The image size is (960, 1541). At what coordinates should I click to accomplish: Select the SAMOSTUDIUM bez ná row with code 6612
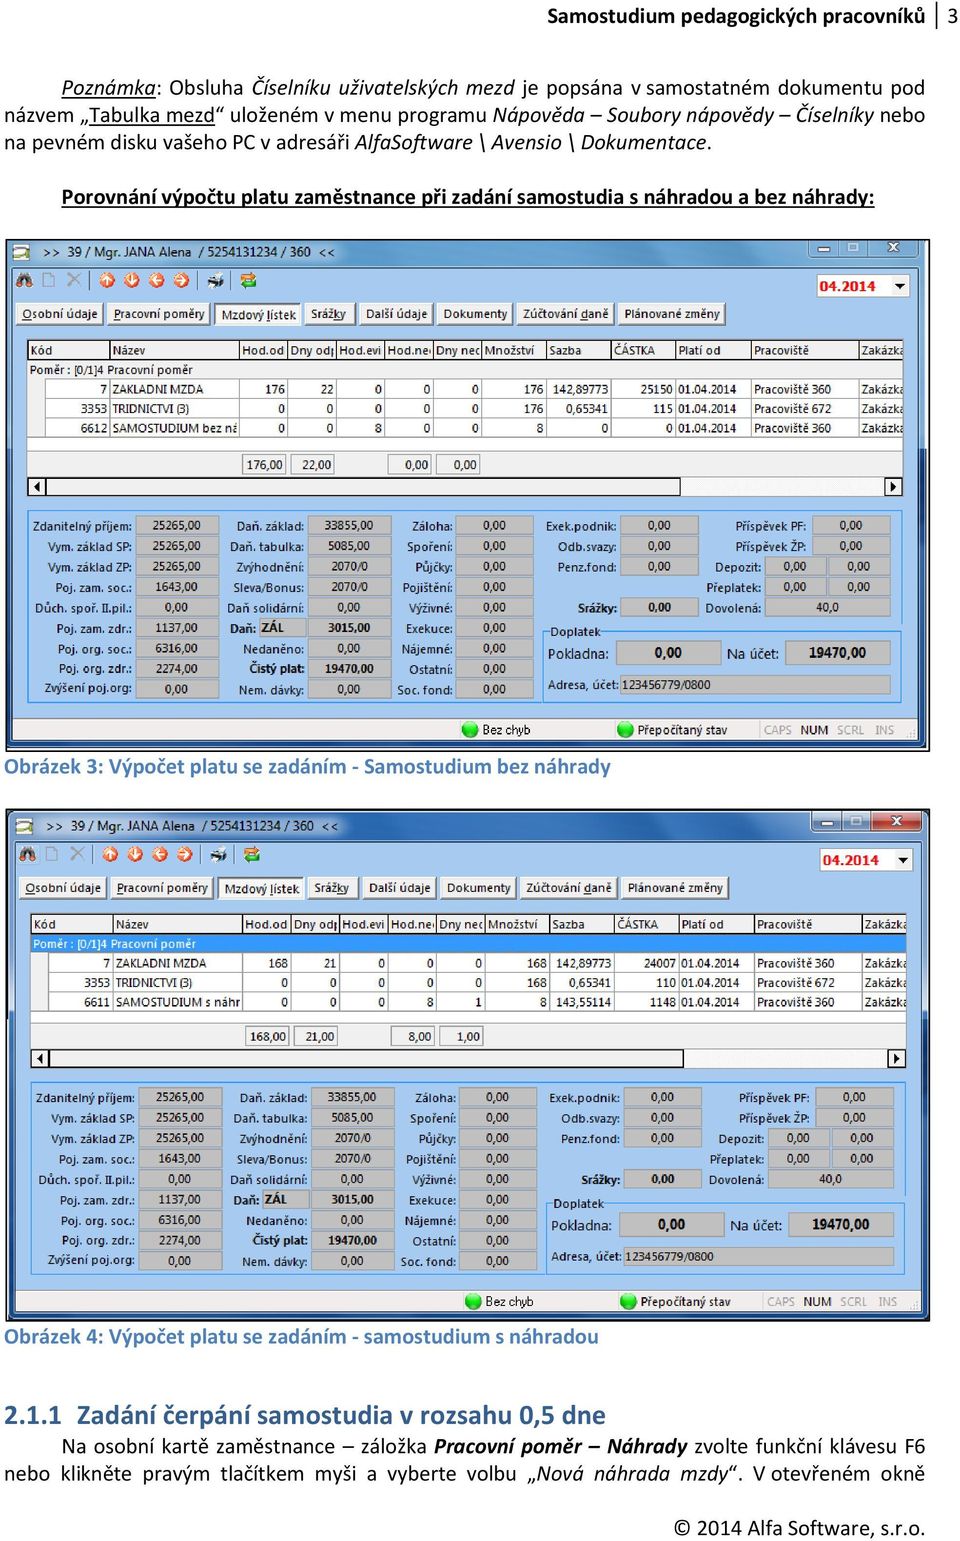[466, 428]
